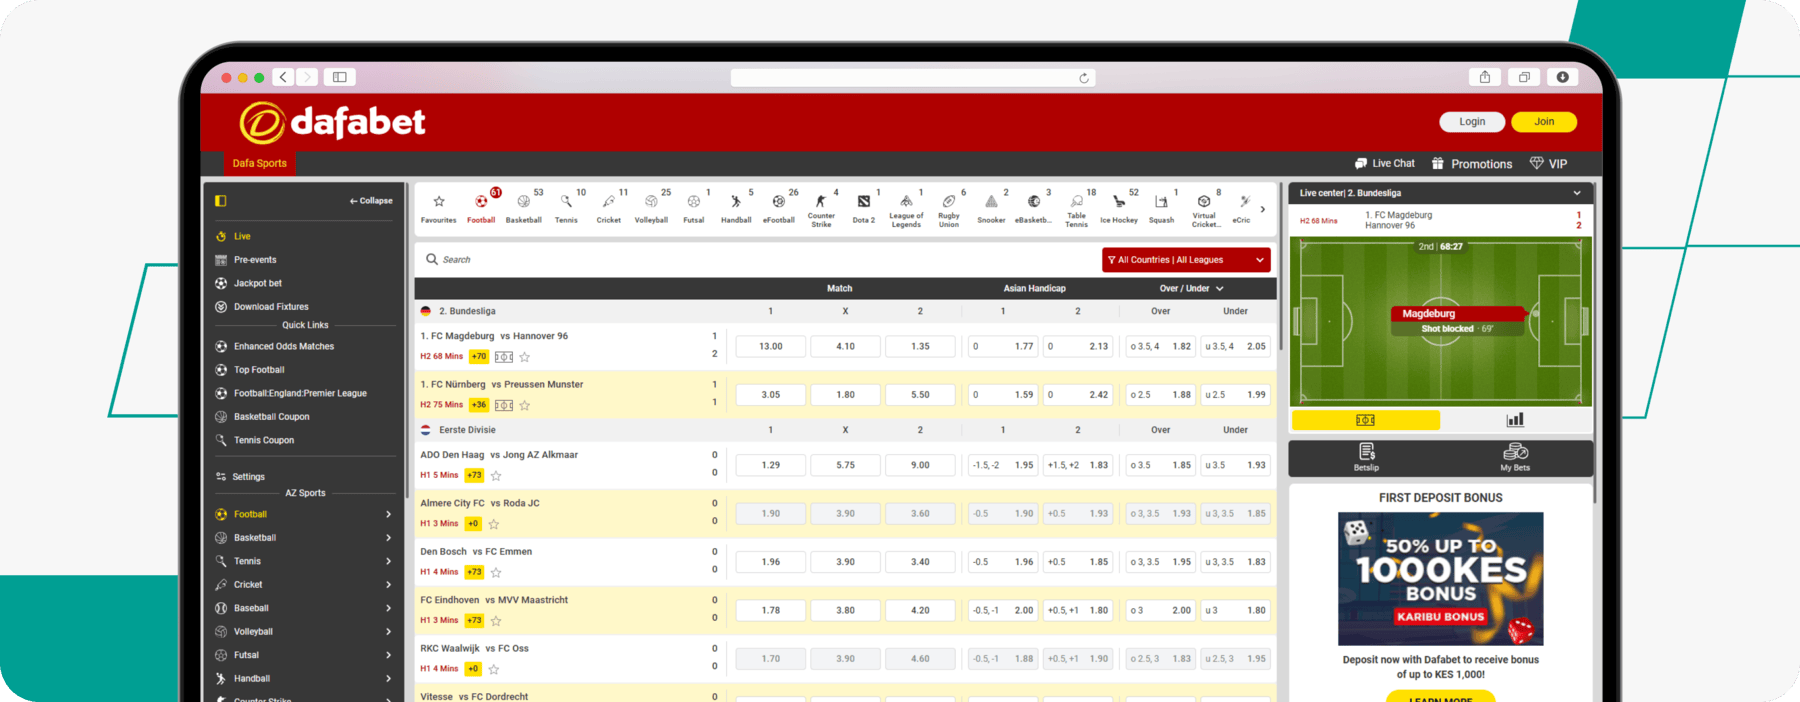This screenshot has height=702, width=1800.
Task: Open Download Fixtures in the sidebar
Action: pyautogui.click(x=271, y=307)
